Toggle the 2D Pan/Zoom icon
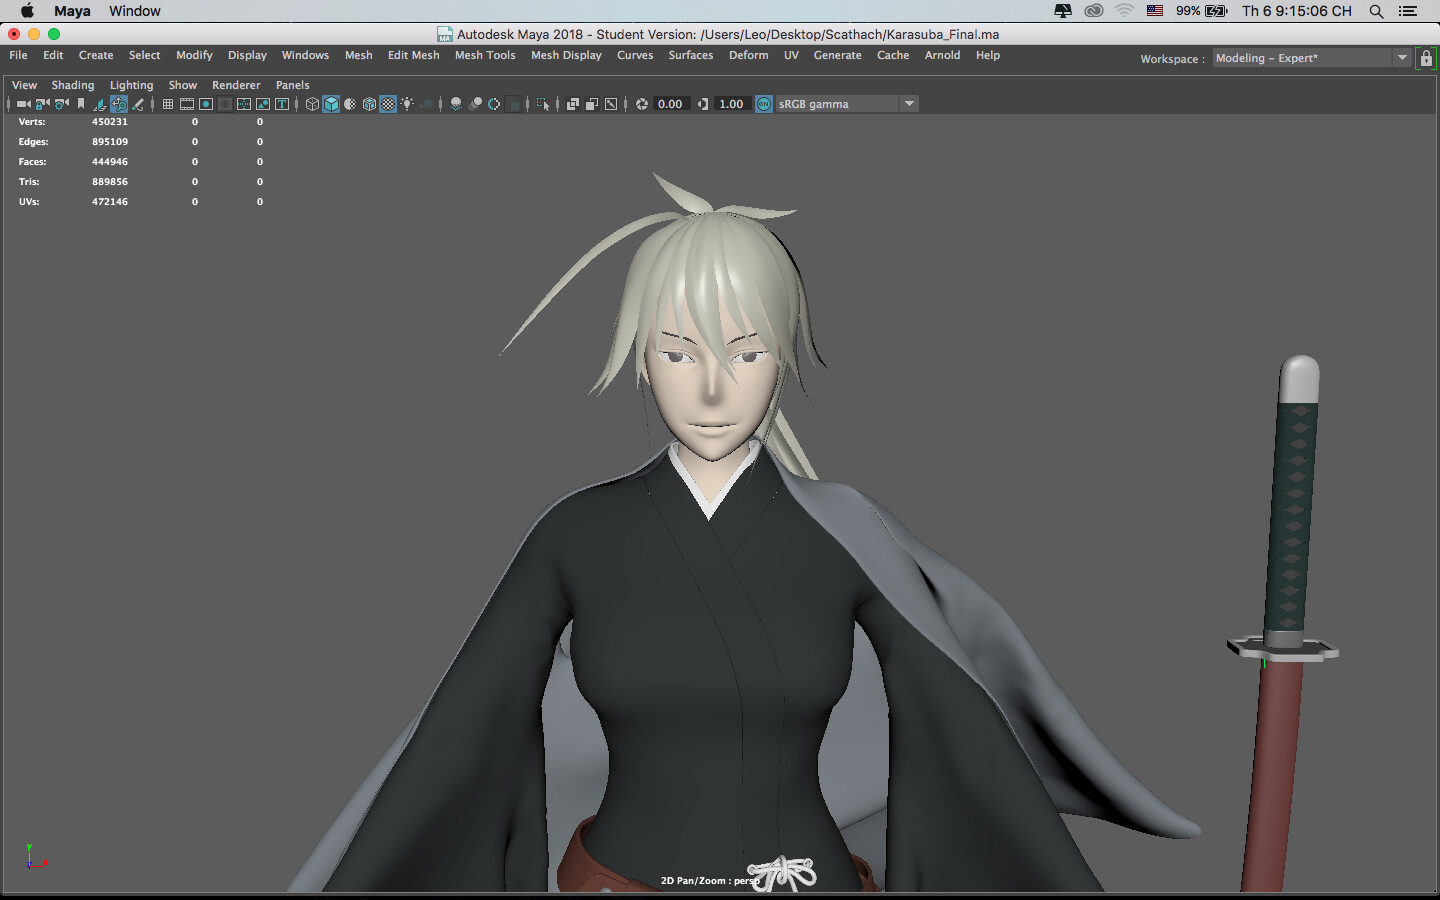This screenshot has width=1440, height=900. tap(119, 104)
